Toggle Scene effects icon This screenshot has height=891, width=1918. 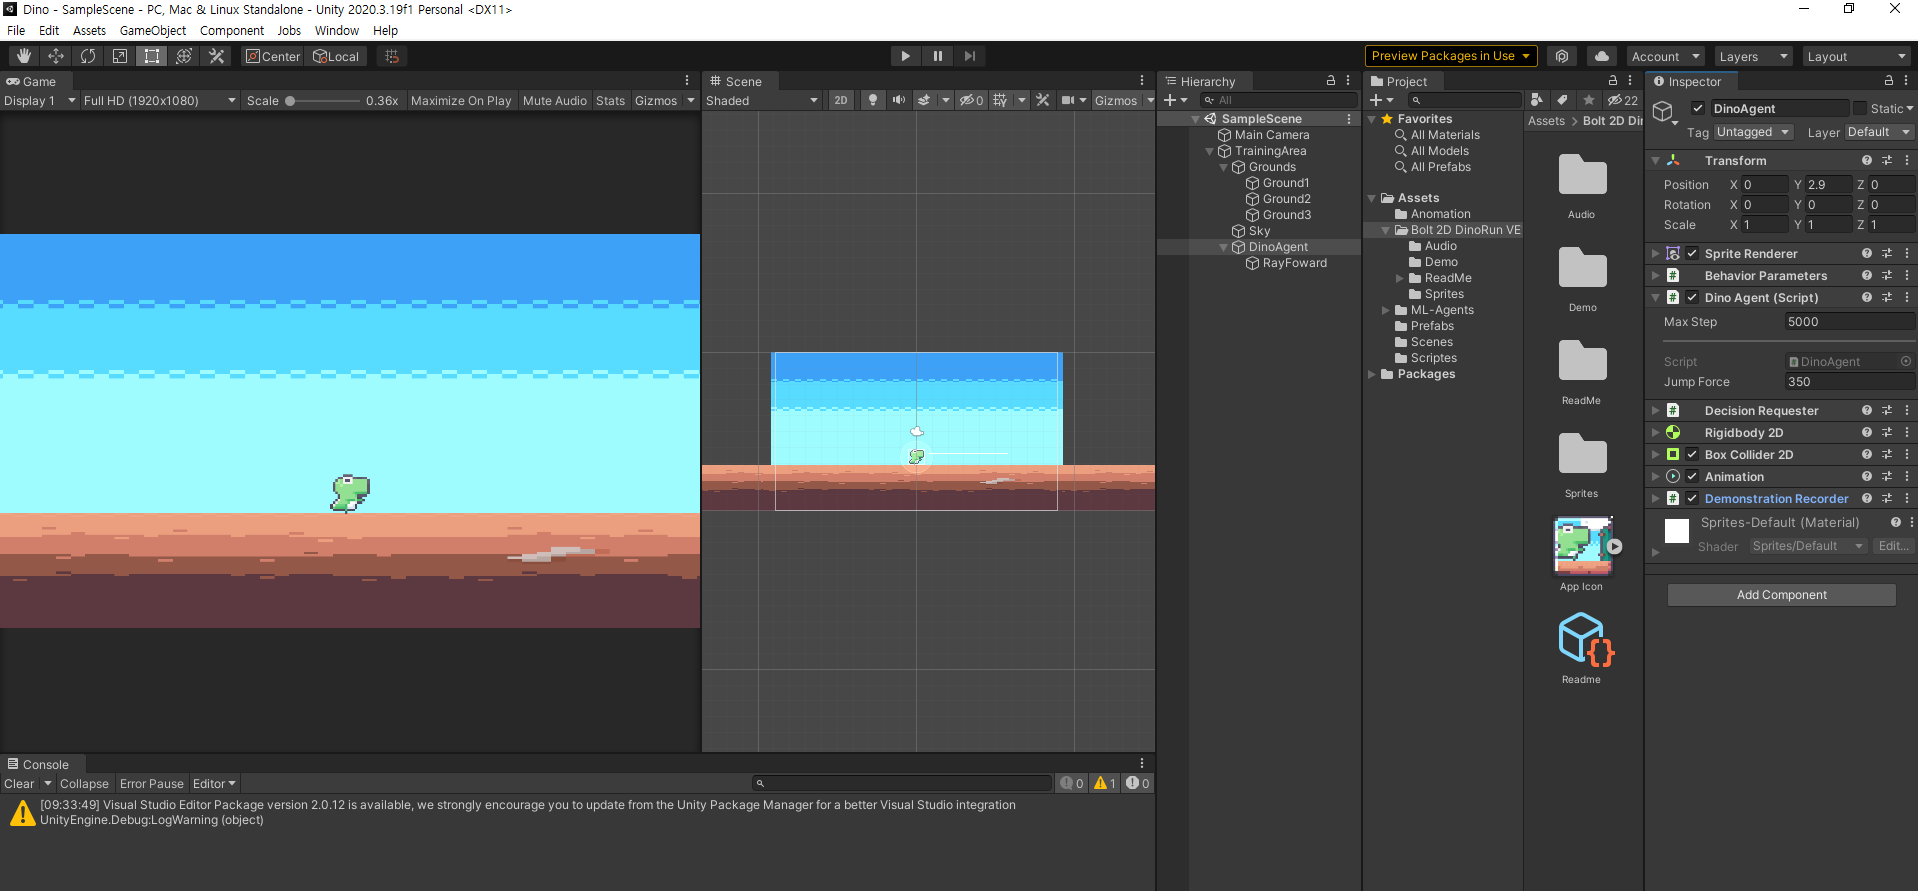click(925, 100)
